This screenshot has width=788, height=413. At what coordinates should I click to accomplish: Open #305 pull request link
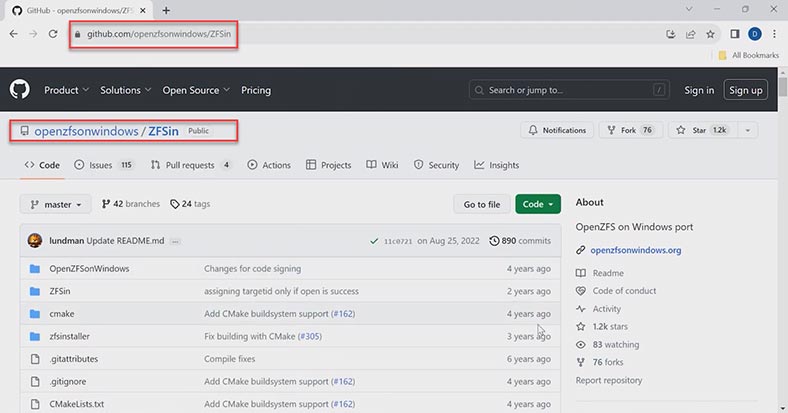[310, 336]
